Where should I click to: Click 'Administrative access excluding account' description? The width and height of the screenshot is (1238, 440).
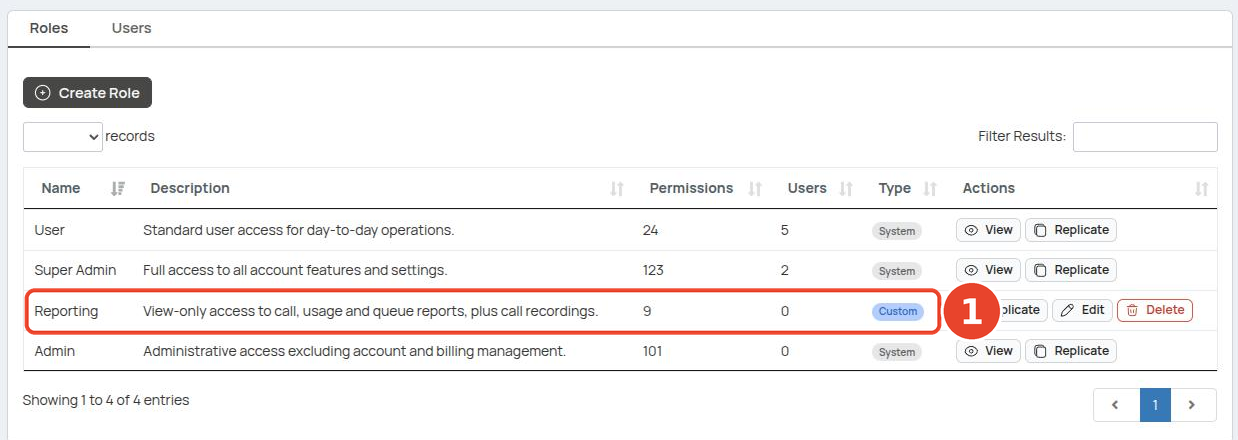(354, 351)
